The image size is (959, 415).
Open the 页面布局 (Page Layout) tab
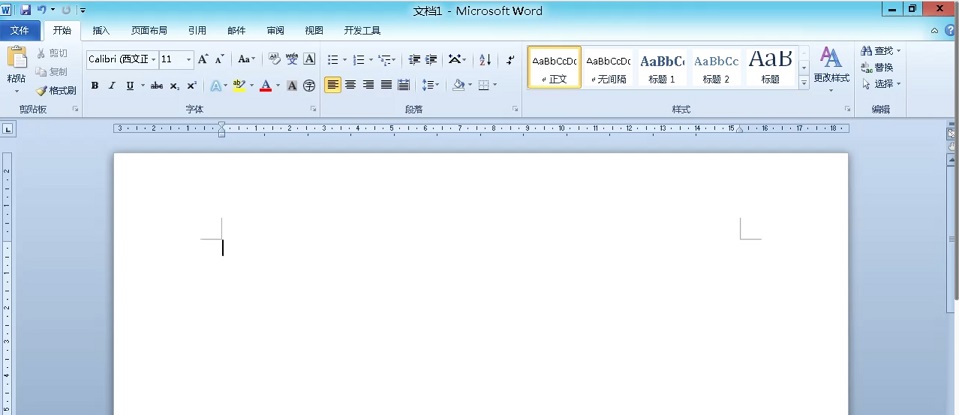149,31
